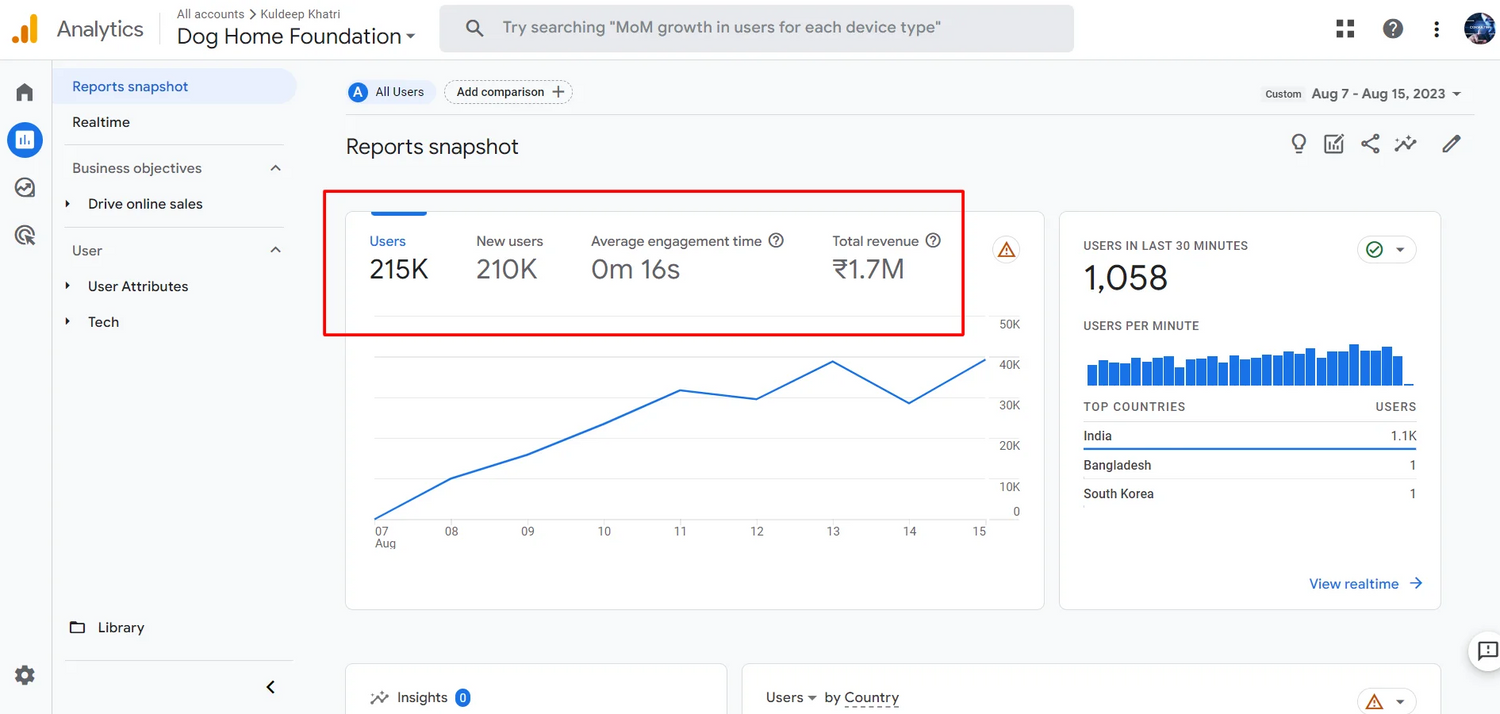The height and width of the screenshot is (714, 1500).
Task: Click Add comparison
Action: click(509, 92)
